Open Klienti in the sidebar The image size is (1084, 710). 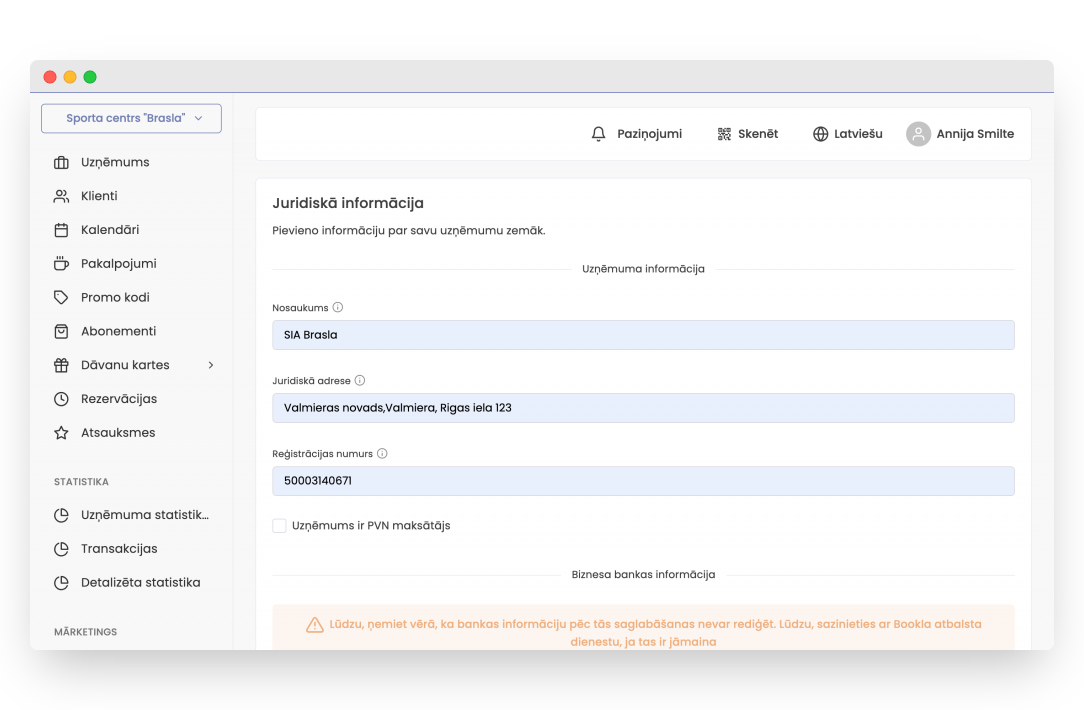99,196
